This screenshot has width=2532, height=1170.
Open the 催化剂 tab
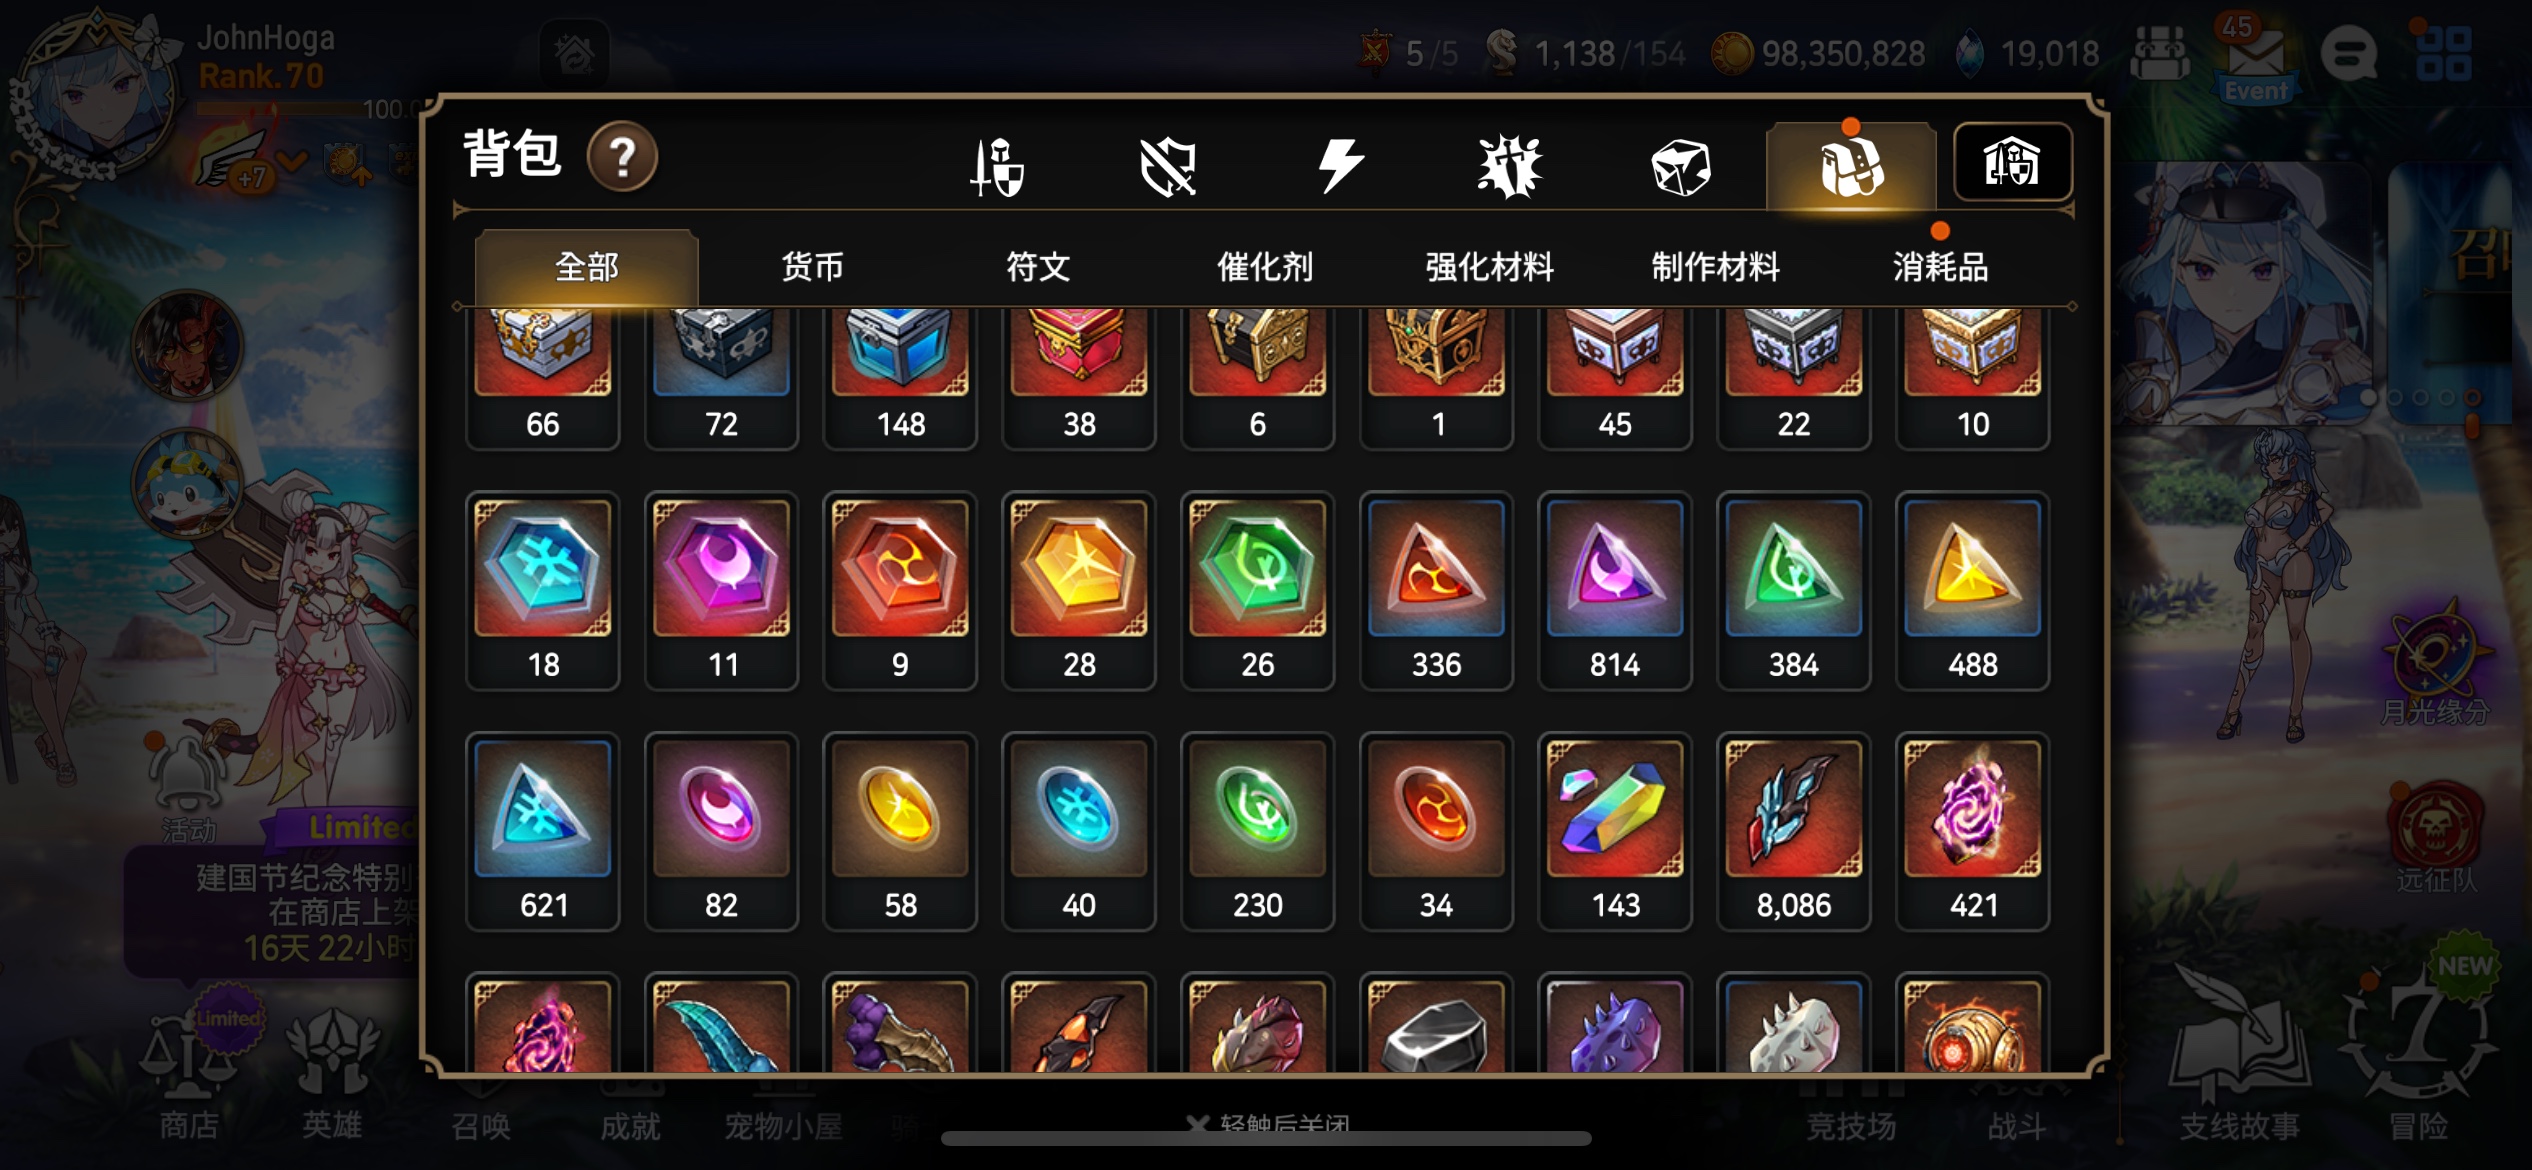point(1264,267)
